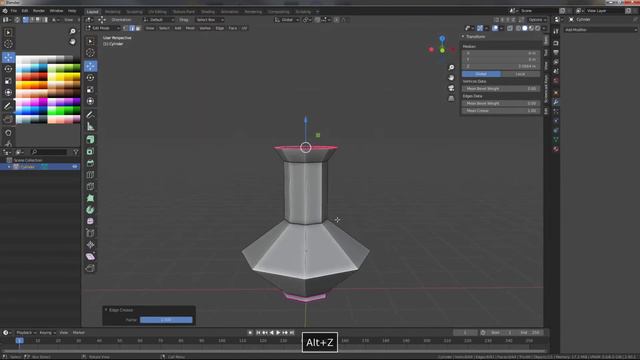Click the outliner search field
Viewport: 640px width, 360px height.
coord(49,152)
